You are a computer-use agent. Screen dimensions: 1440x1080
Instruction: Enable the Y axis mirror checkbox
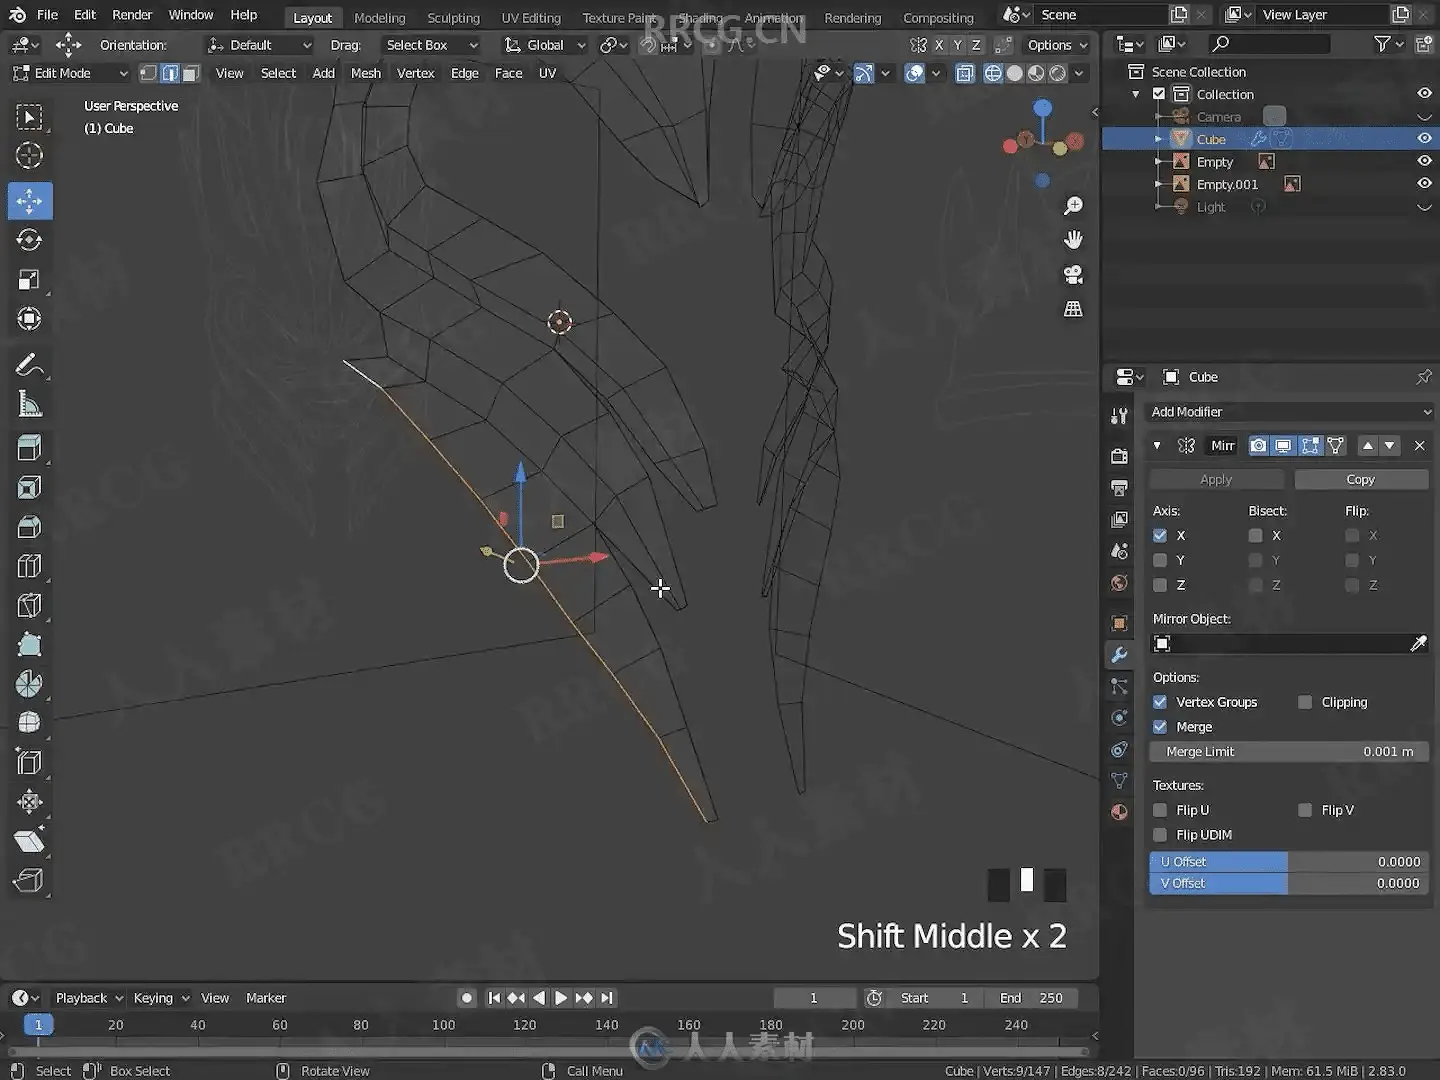coord(1160,560)
